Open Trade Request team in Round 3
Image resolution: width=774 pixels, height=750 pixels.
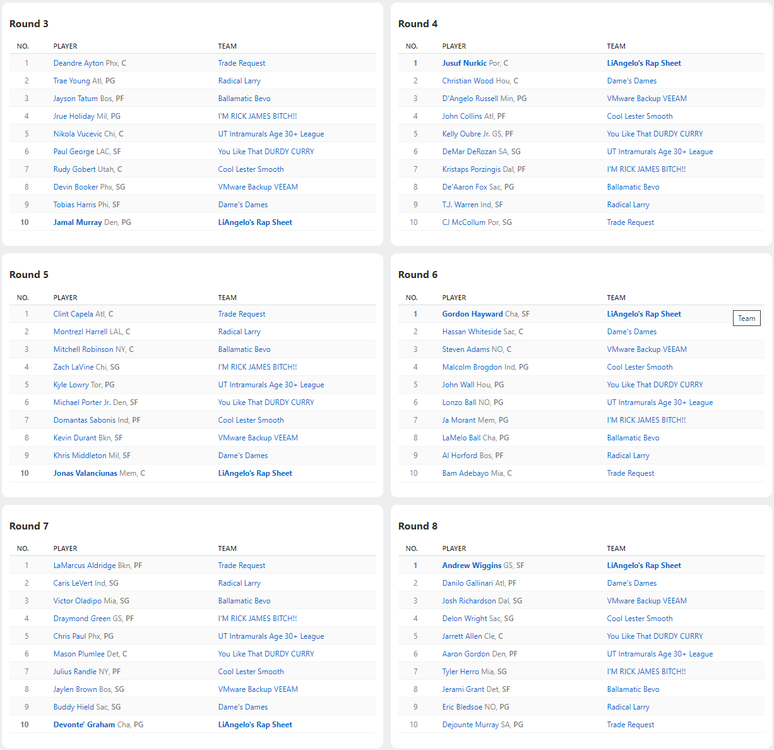click(242, 63)
